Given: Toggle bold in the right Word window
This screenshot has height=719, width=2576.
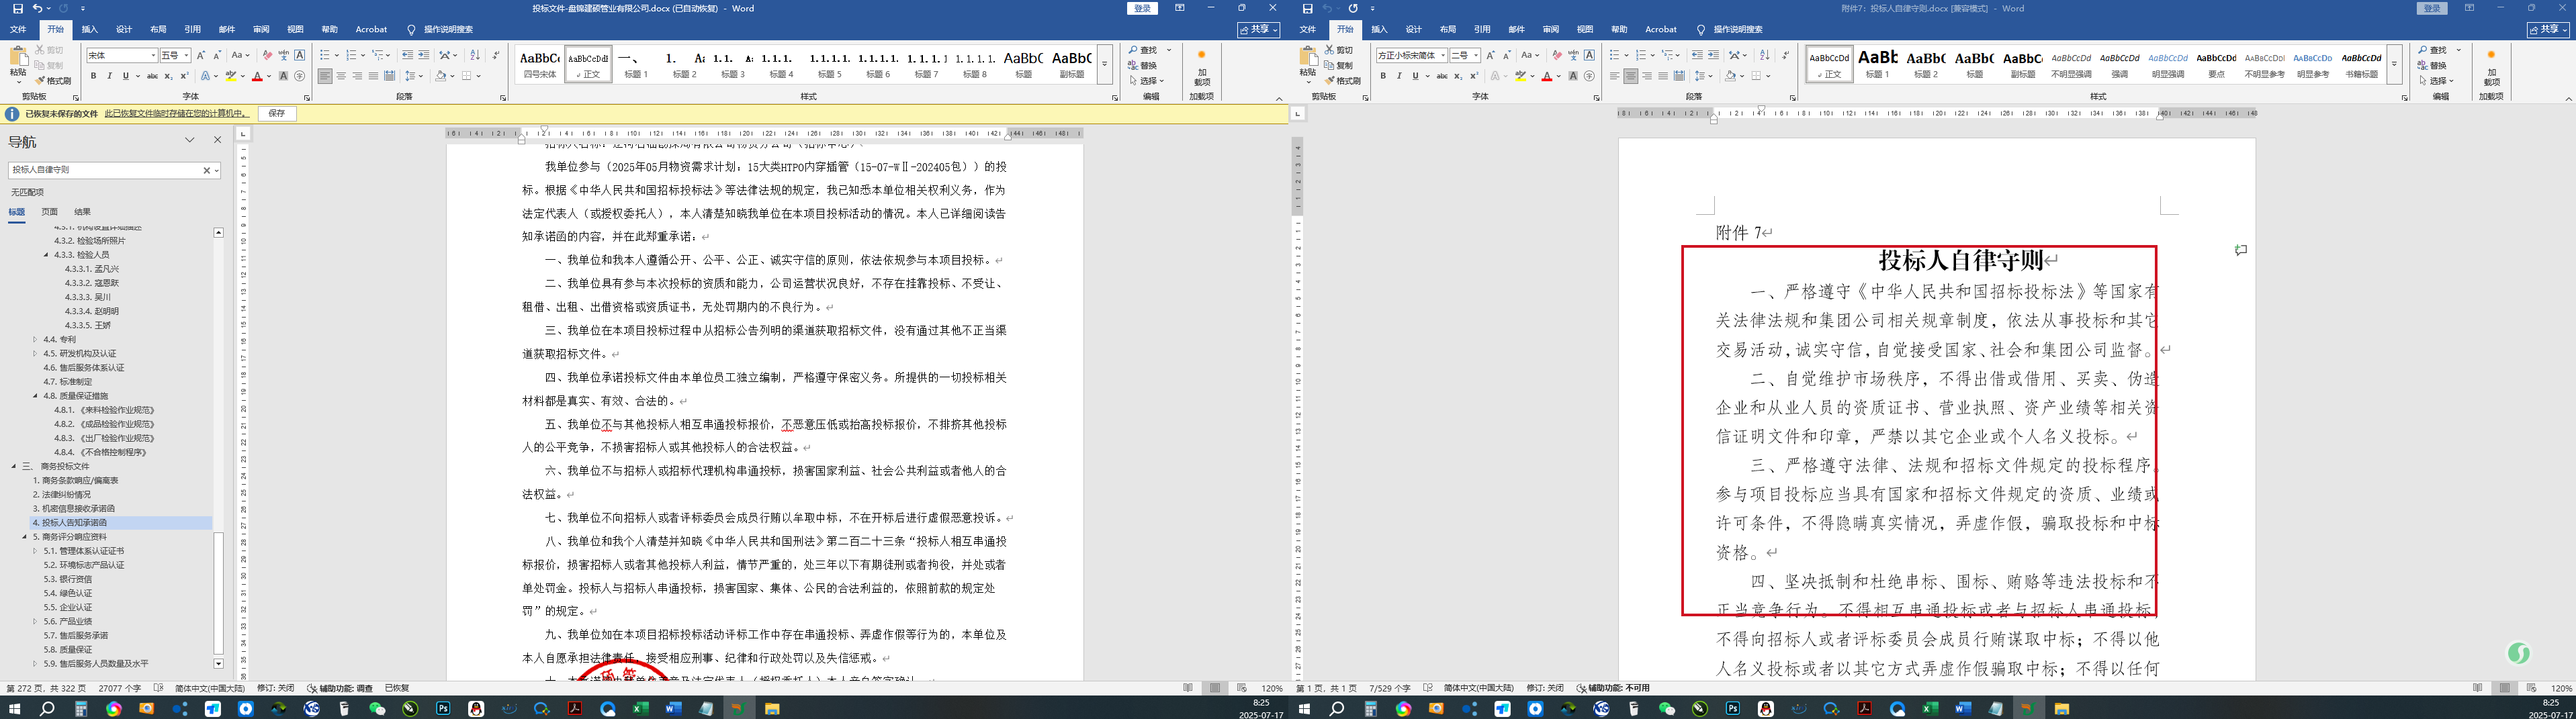Looking at the screenshot, I should tap(1383, 76).
